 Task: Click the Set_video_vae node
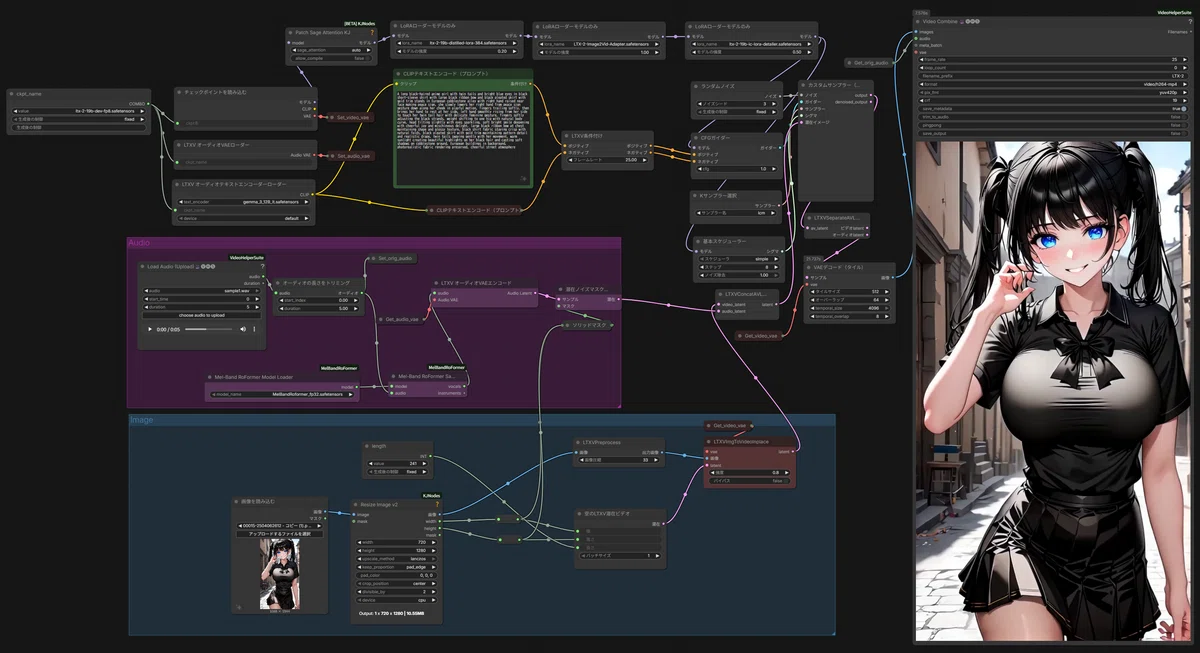point(352,117)
